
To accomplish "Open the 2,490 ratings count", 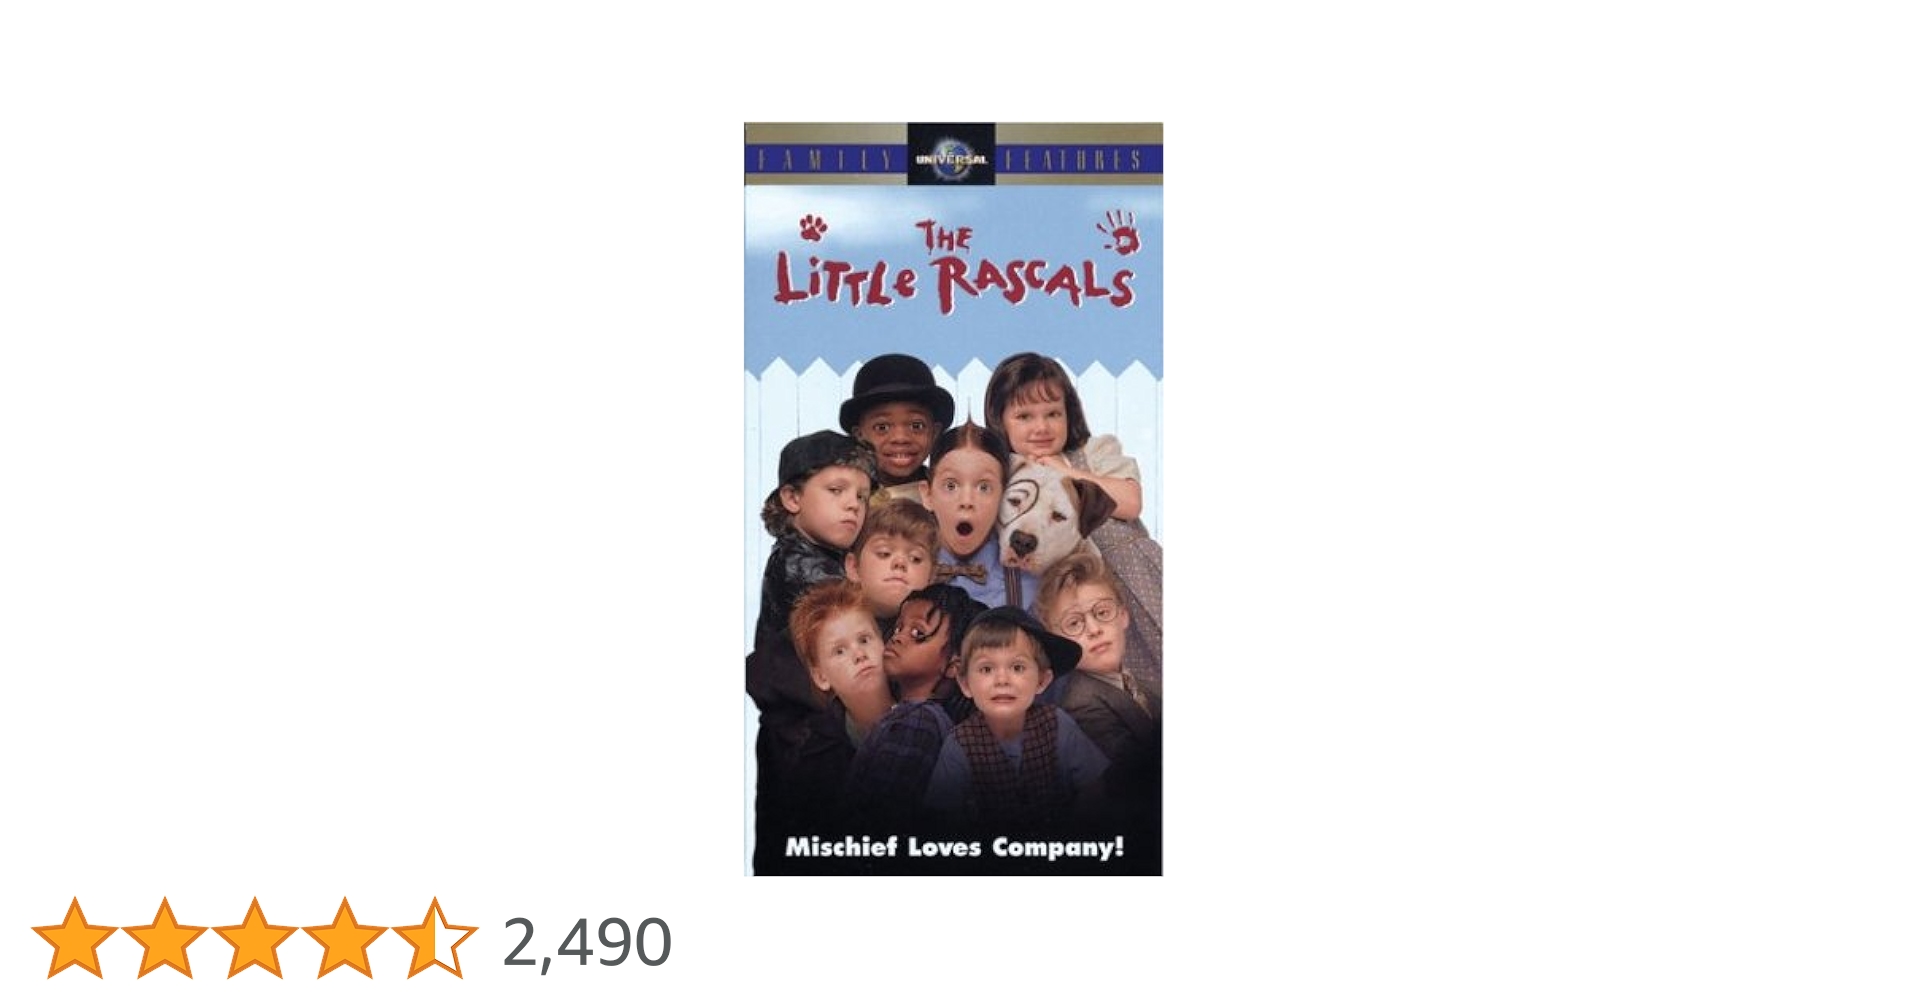I will tap(587, 942).
